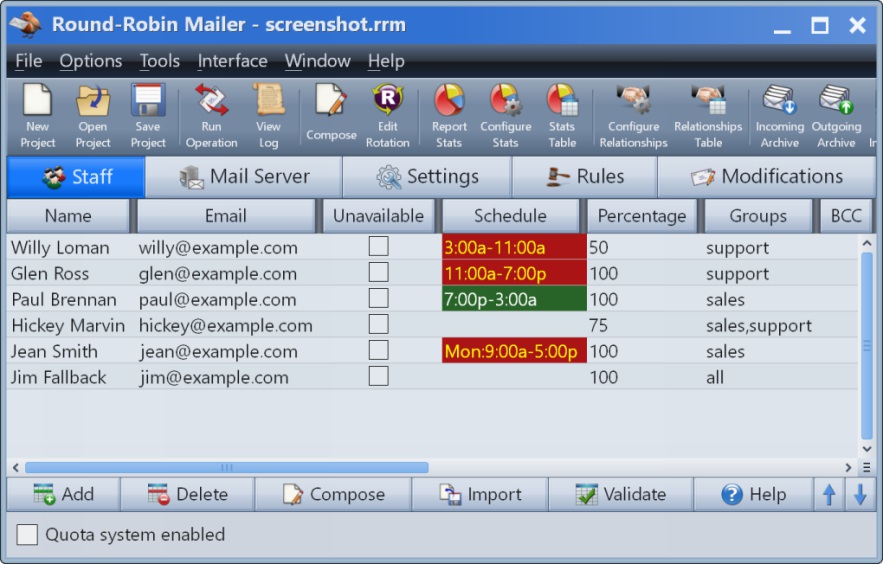Click the Groups column header
Viewport: 883px width, 564px height.
(x=758, y=216)
